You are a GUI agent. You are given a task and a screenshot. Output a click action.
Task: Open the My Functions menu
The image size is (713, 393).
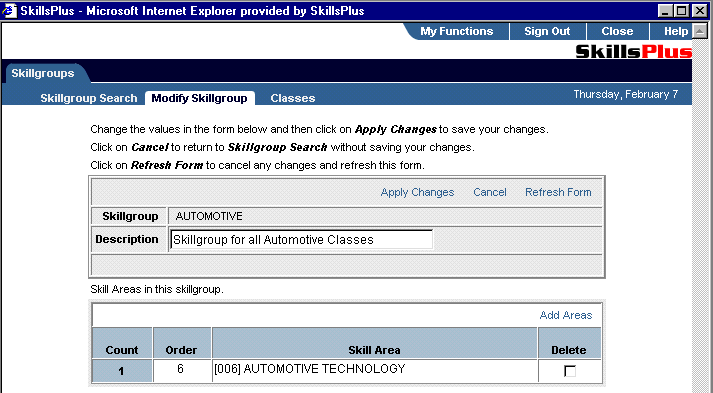point(457,31)
